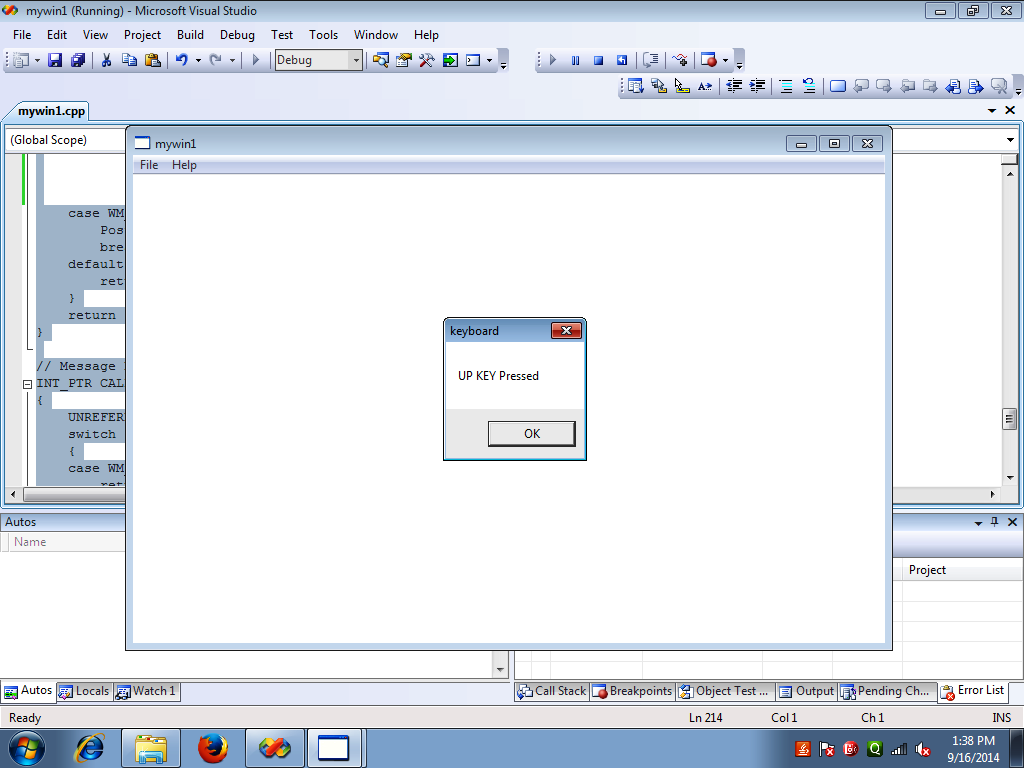Image resolution: width=1024 pixels, height=773 pixels.
Task: Cut the selected code
Action: (106, 60)
